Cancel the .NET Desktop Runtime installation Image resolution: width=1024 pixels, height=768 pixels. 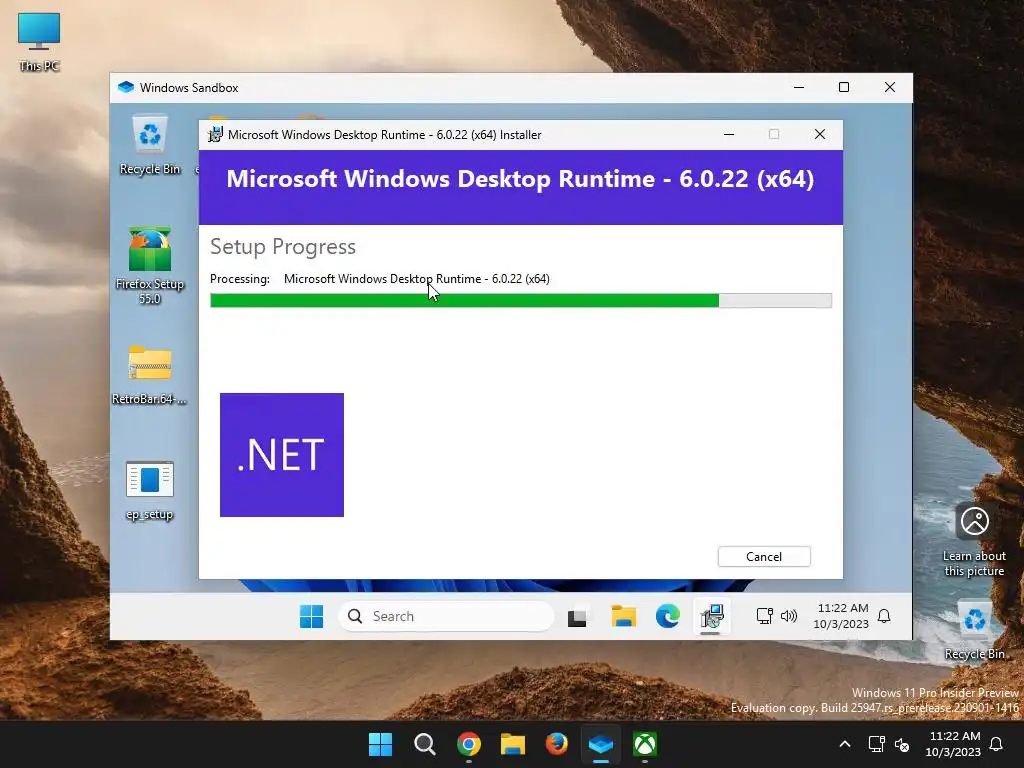click(x=764, y=556)
